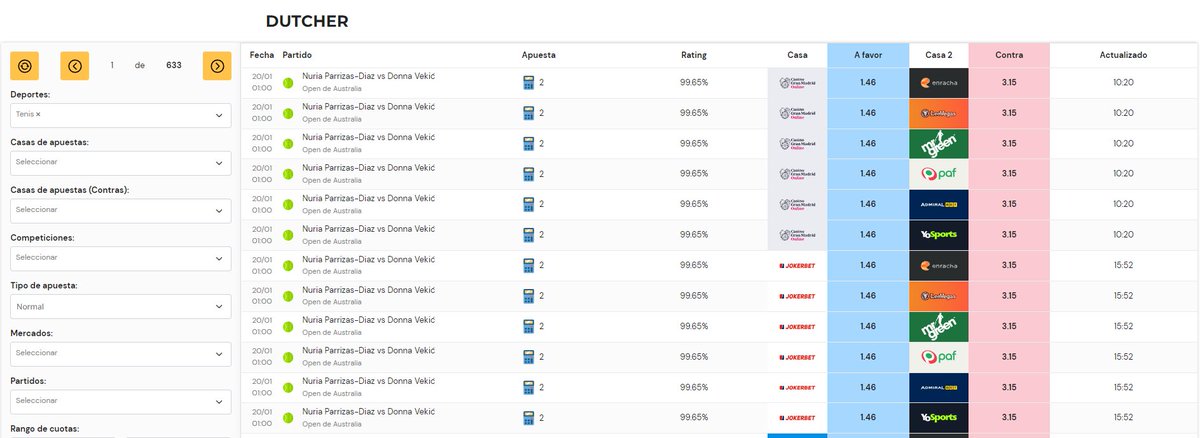Screen dimensions: 1200x438
Task: Click Admiral logo in the Jokerbet row
Action: coord(939,387)
